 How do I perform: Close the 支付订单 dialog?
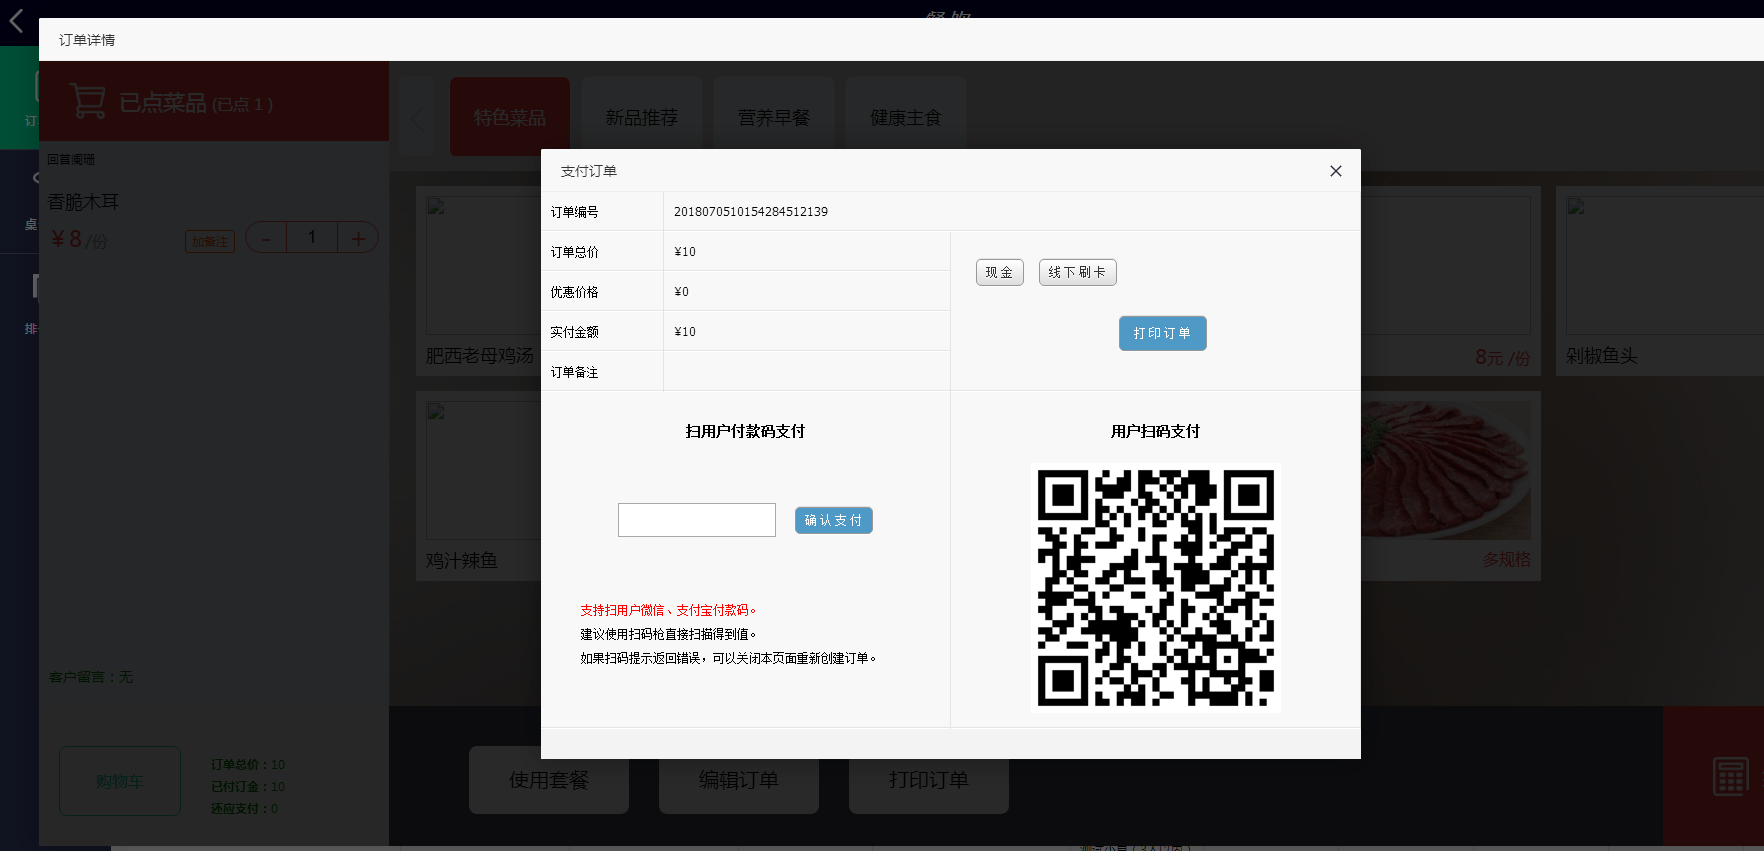tap(1335, 171)
